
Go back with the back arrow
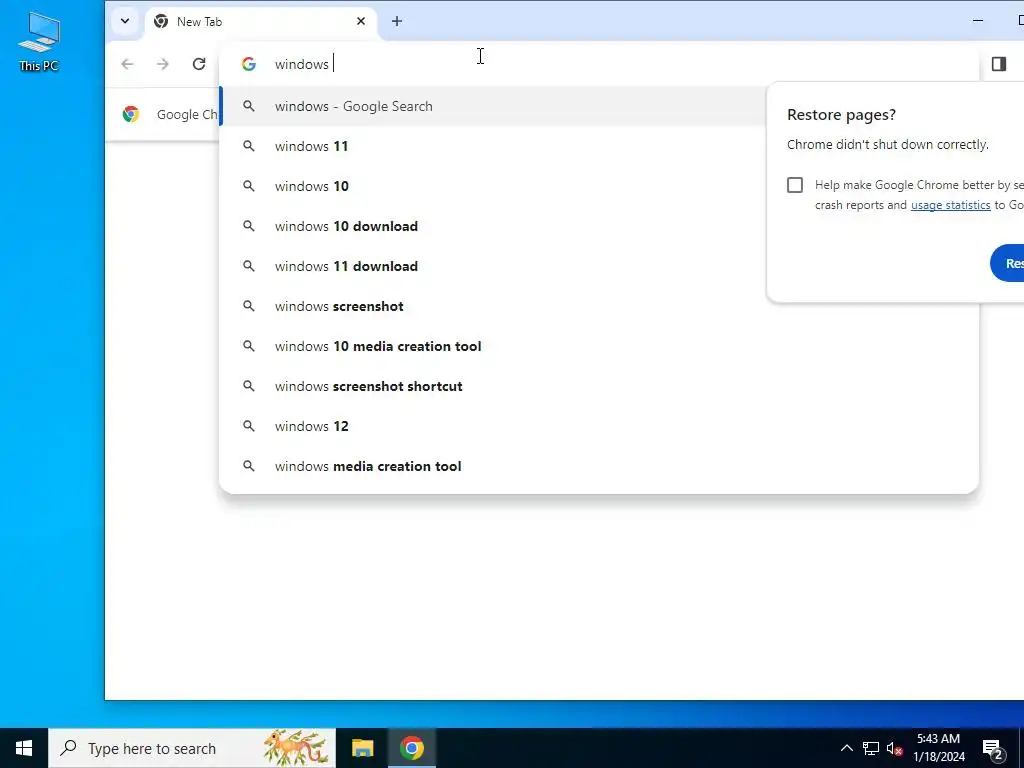pyautogui.click(x=127, y=64)
